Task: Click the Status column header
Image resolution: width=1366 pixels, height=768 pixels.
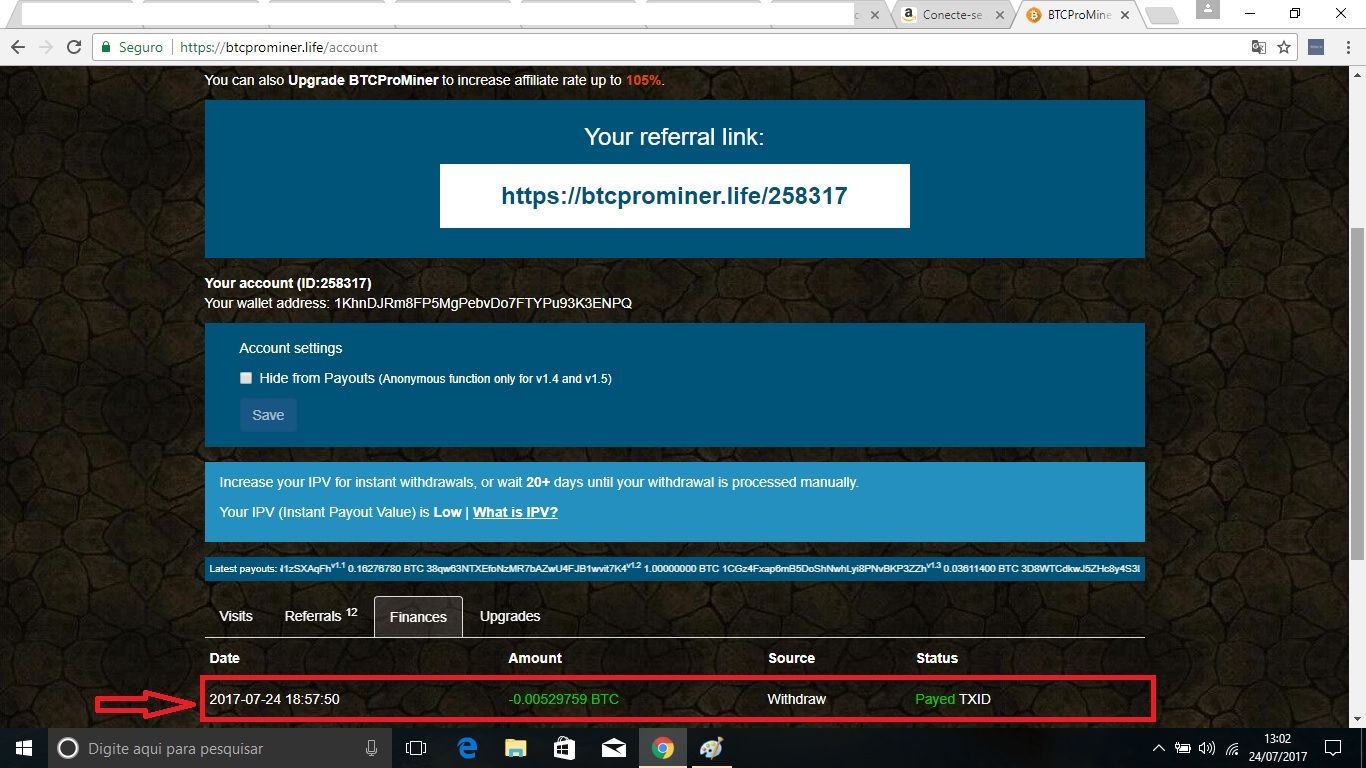Action: pyautogui.click(x=937, y=658)
